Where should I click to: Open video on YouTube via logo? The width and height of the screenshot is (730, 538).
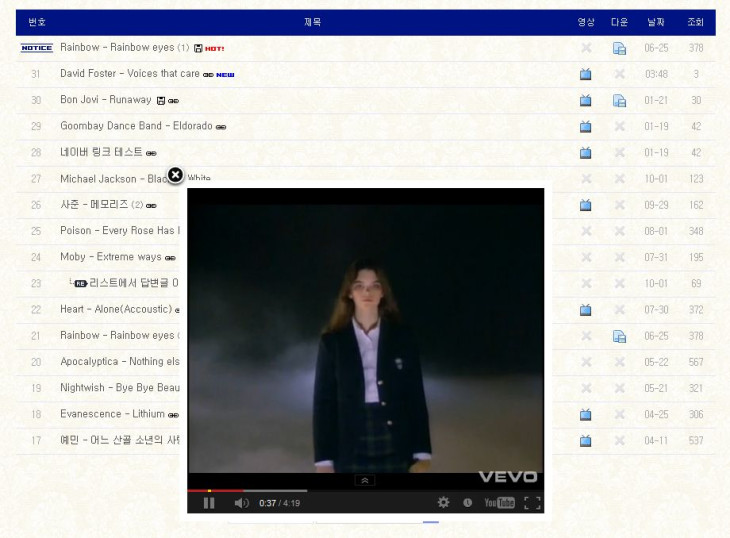pyautogui.click(x=499, y=503)
